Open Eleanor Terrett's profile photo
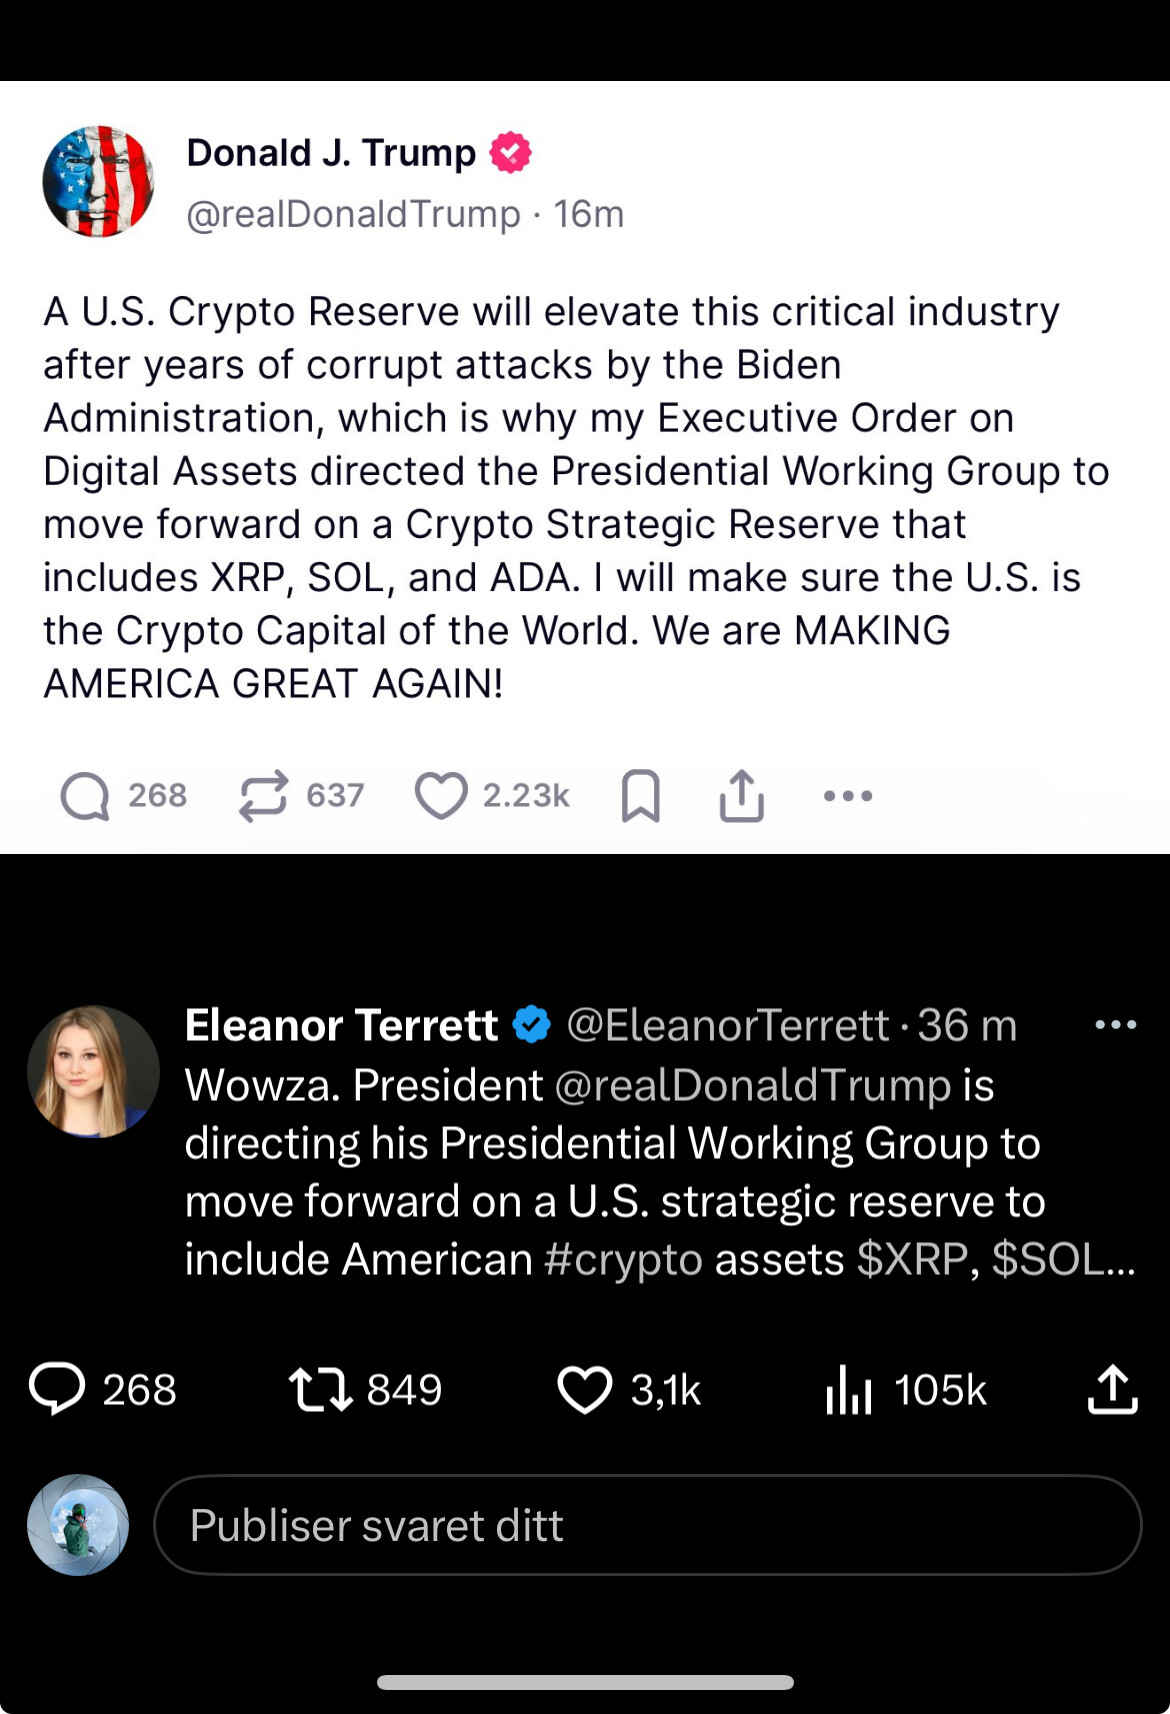This screenshot has width=1170, height=1714. coord(93,1071)
